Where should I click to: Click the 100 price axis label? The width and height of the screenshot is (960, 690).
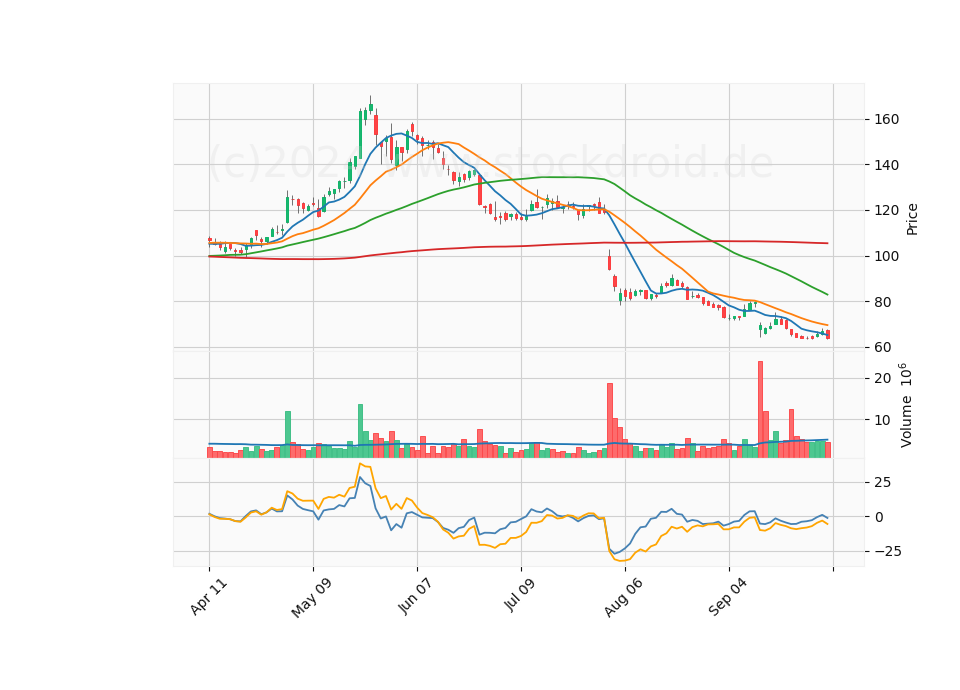point(887,257)
